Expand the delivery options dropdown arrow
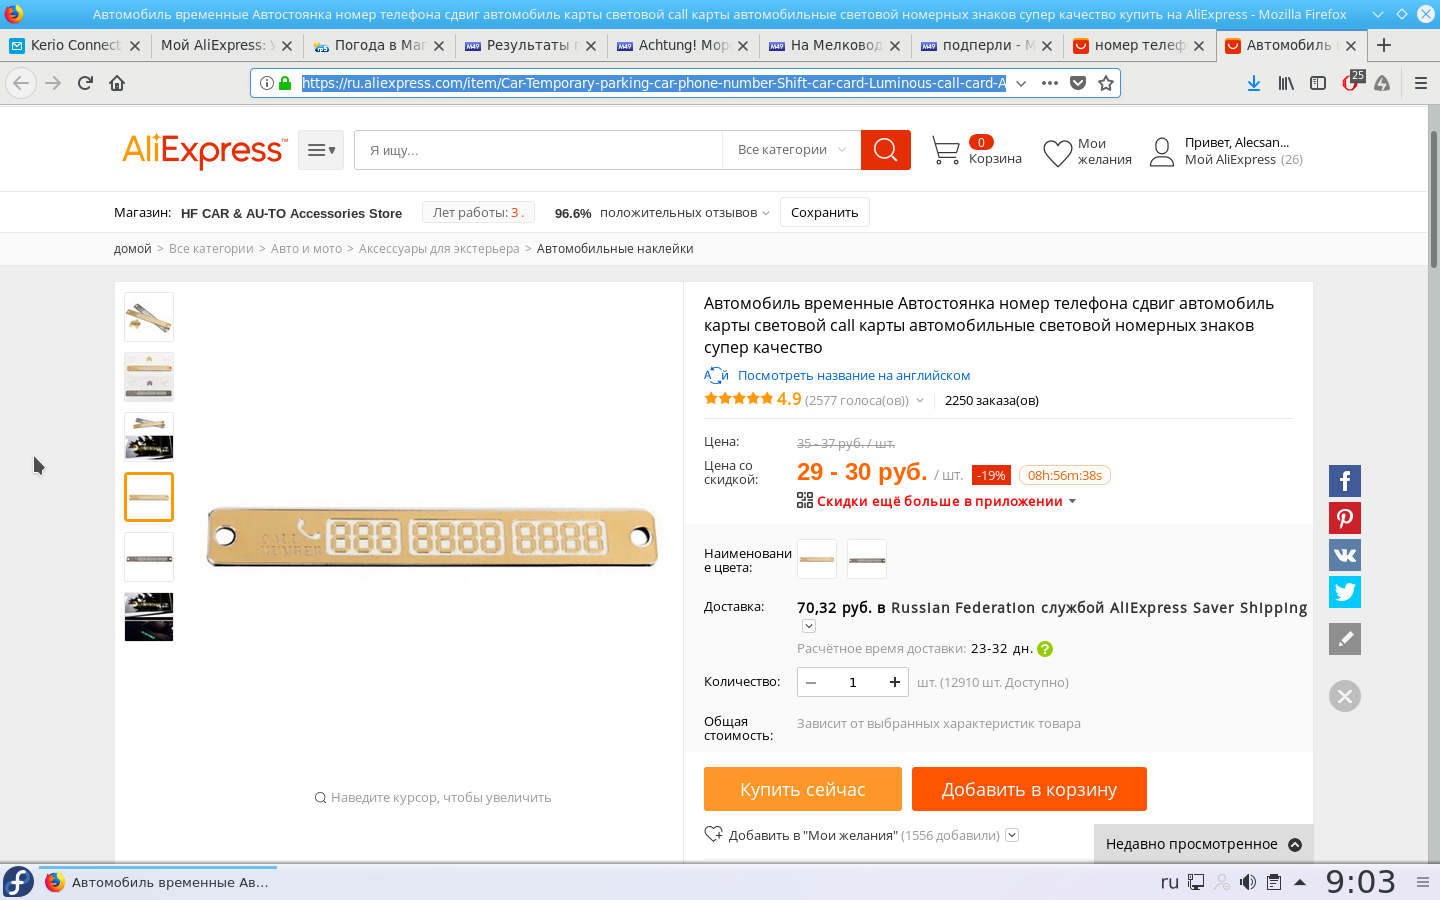This screenshot has width=1440, height=900. [809, 626]
